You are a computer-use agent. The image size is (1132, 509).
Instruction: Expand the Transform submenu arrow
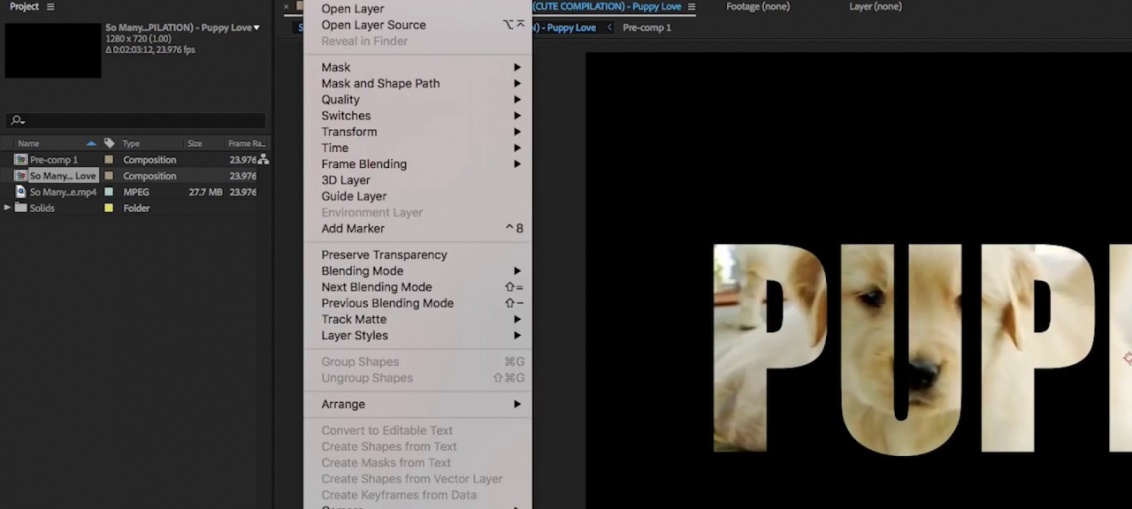click(517, 131)
